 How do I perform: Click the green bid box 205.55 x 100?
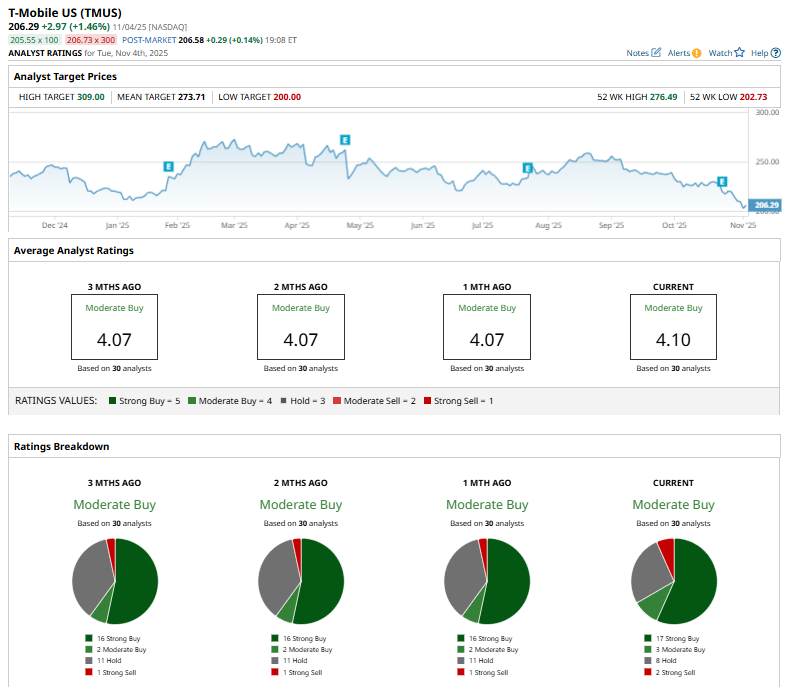[35, 38]
